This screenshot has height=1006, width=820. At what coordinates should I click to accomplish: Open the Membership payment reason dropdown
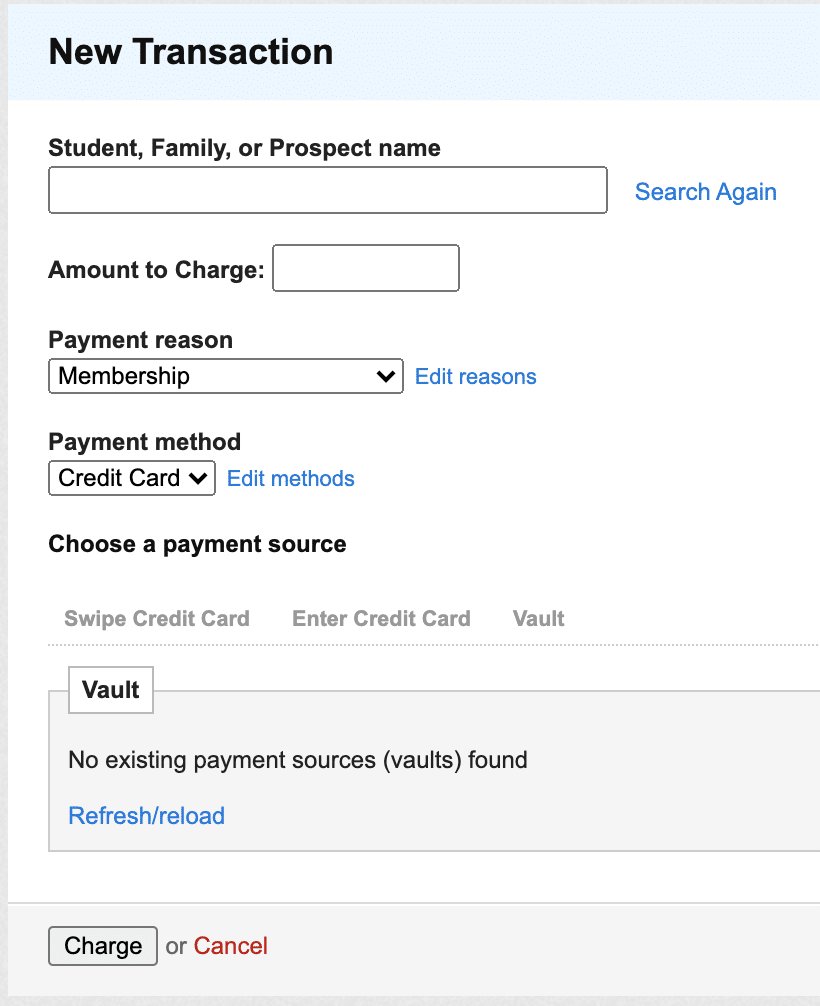point(226,376)
